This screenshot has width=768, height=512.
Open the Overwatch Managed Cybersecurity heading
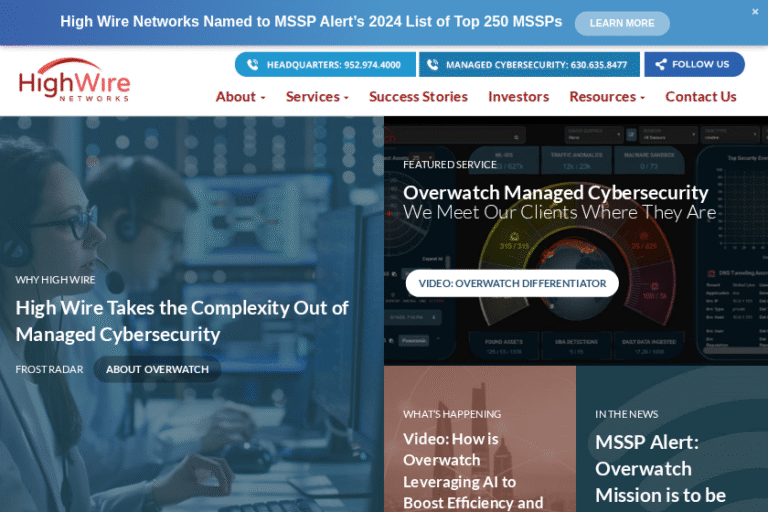[x=555, y=193]
